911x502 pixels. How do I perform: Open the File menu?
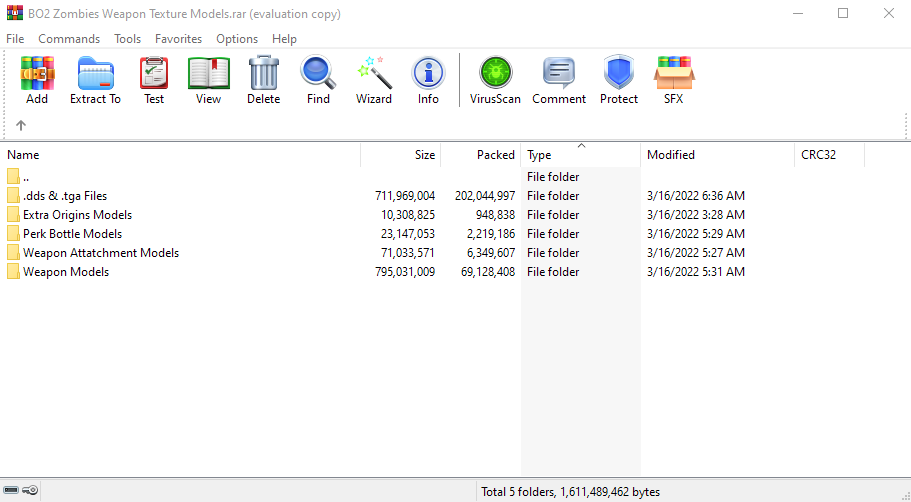click(x=15, y=39)
